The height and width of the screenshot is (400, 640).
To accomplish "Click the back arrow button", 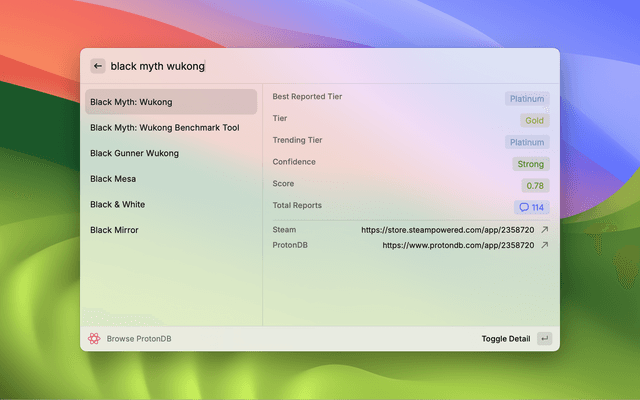I will [98, 66].
